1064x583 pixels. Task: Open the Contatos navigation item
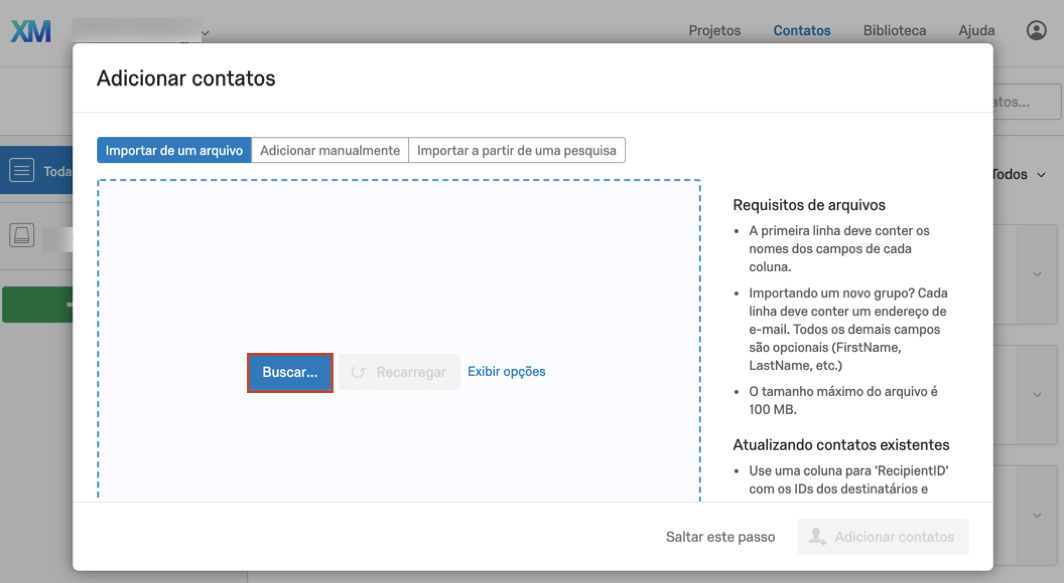pyautogui.click(x=801, y=31)
